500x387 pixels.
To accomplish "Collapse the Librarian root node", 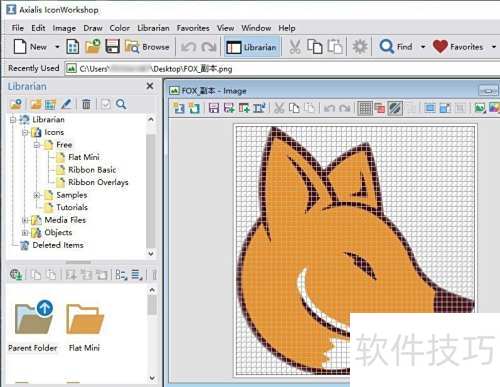I will coord(13,119).
